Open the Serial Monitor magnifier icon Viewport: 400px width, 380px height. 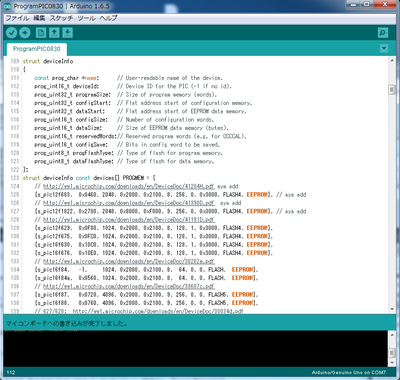click(x=383, y=33)
